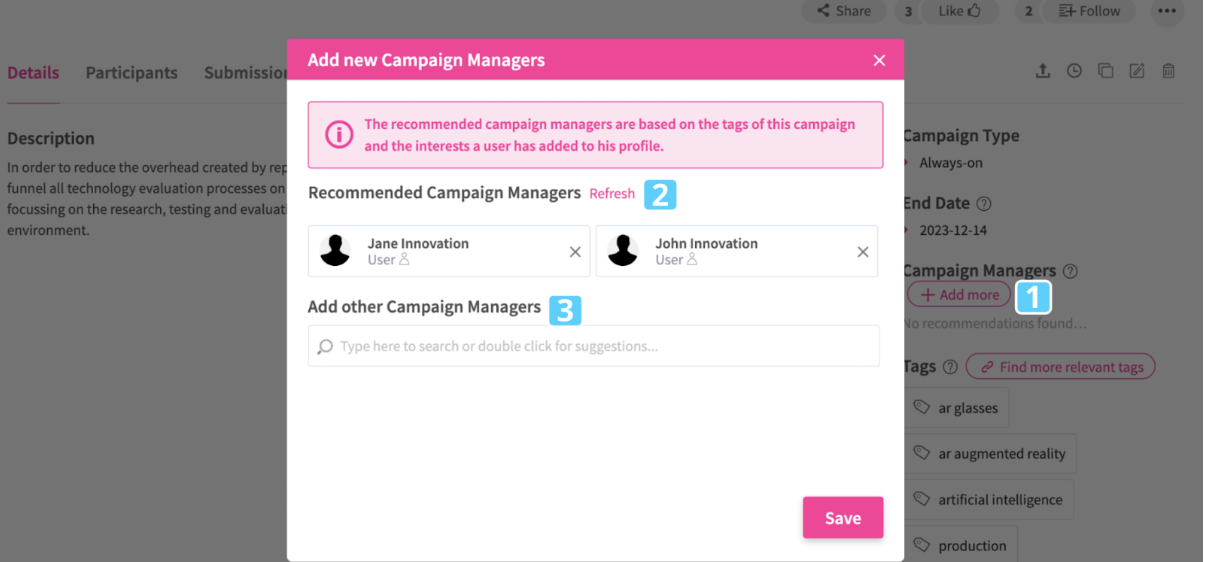Click Find more relevant tags
This screenshot has height=562, width=1206.
1060,367
